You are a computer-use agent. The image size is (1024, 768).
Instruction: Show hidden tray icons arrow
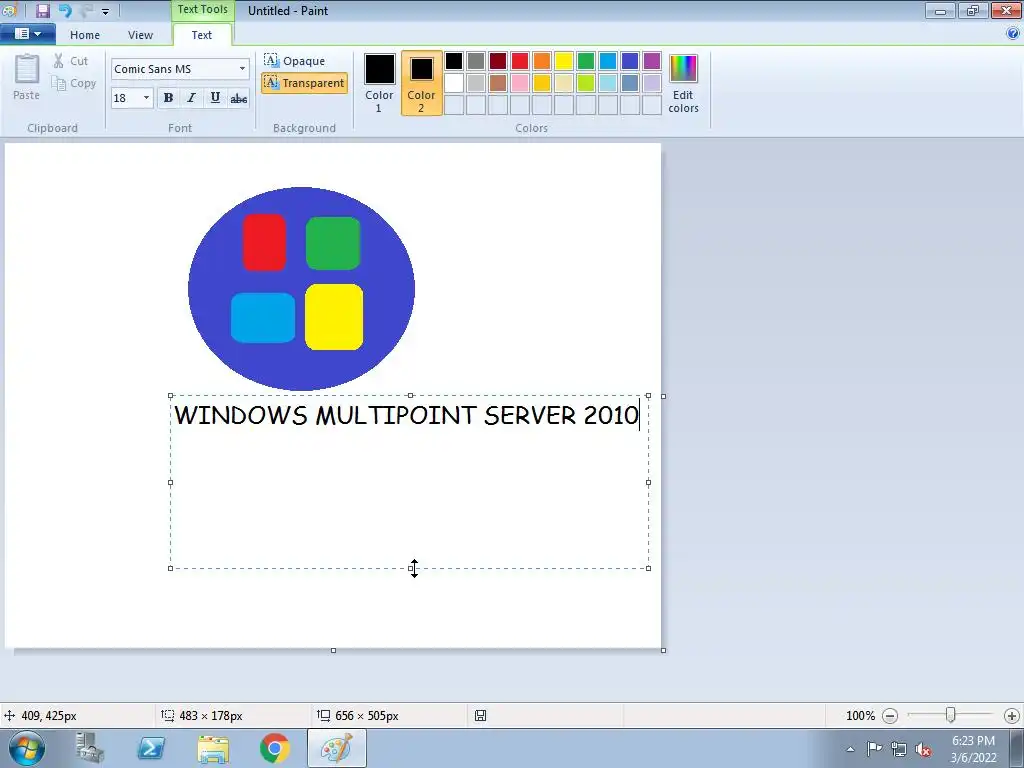850,749
